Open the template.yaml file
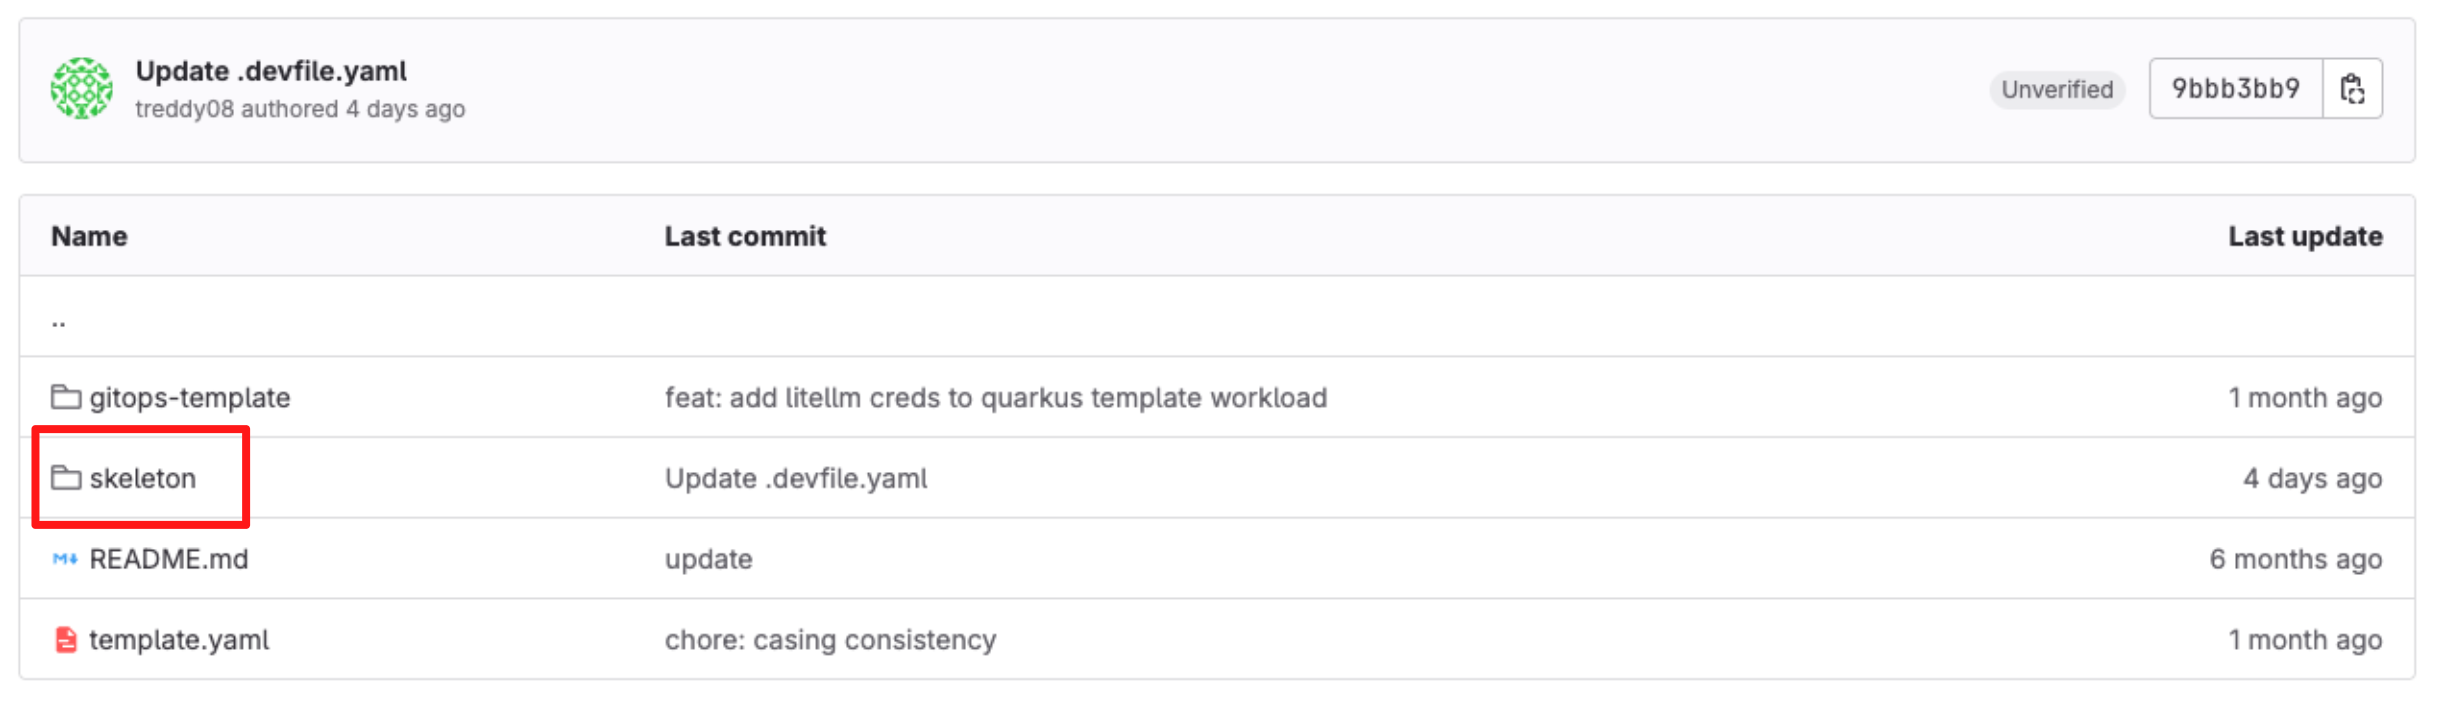This screenshot has width=2458, height=725. click(x=179, y=640)
